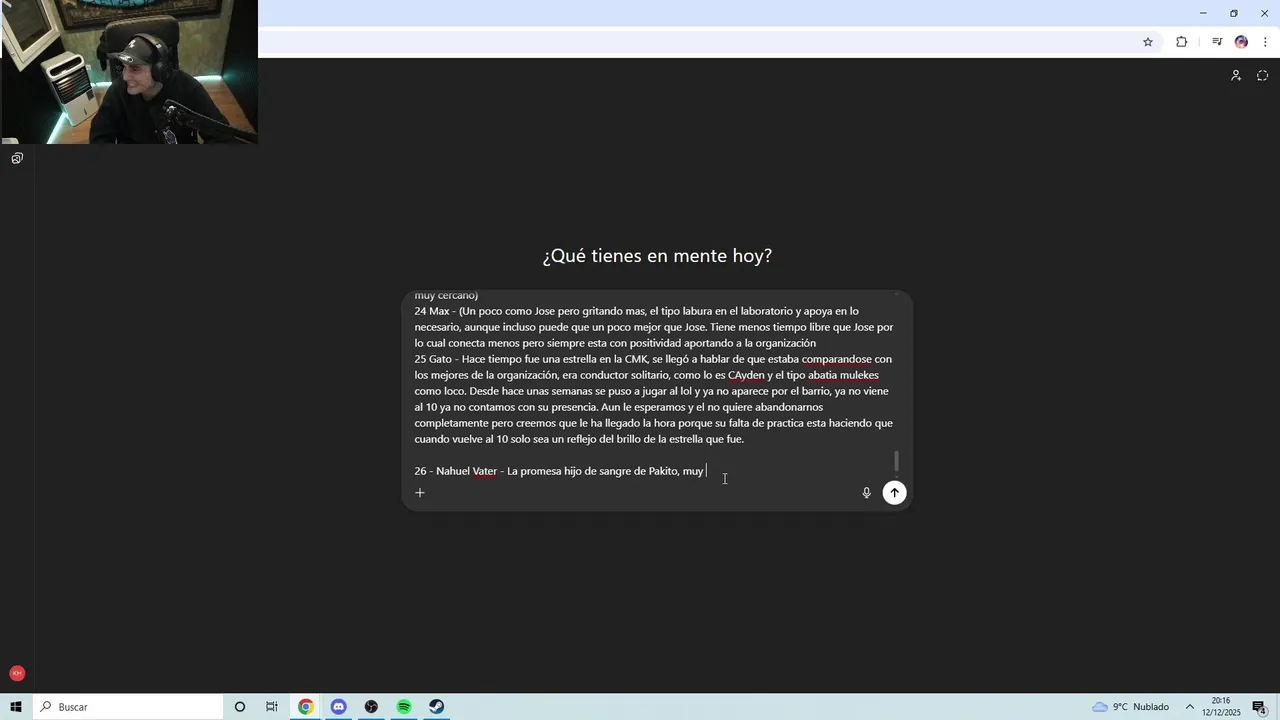Start voice dictation with the microphone icon
This screenshot has width=1280, height=720.
866,492
